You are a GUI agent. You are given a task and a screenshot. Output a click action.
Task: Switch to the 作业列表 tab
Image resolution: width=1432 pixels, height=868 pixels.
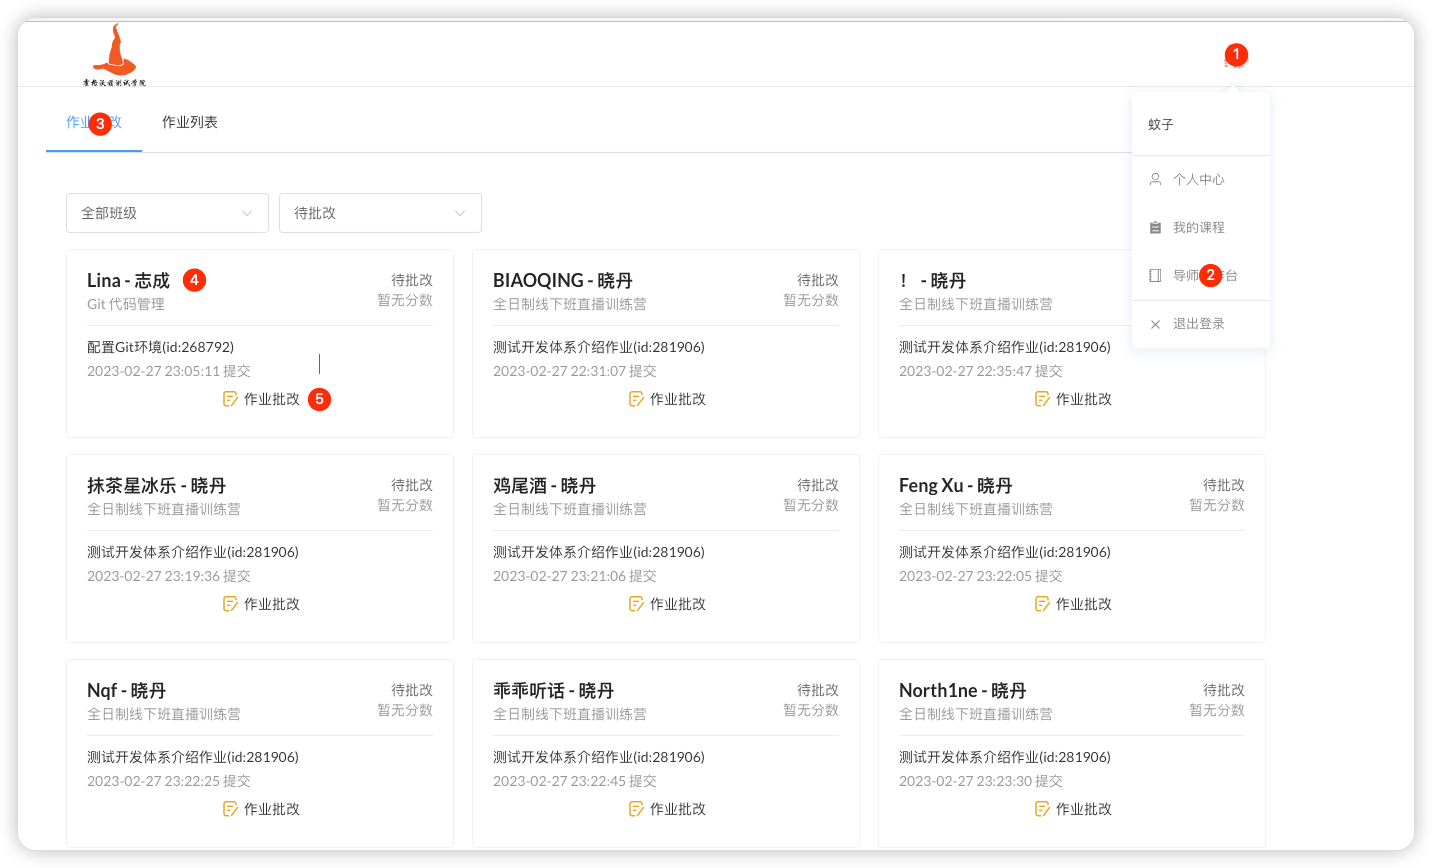(x=190, y=122)
